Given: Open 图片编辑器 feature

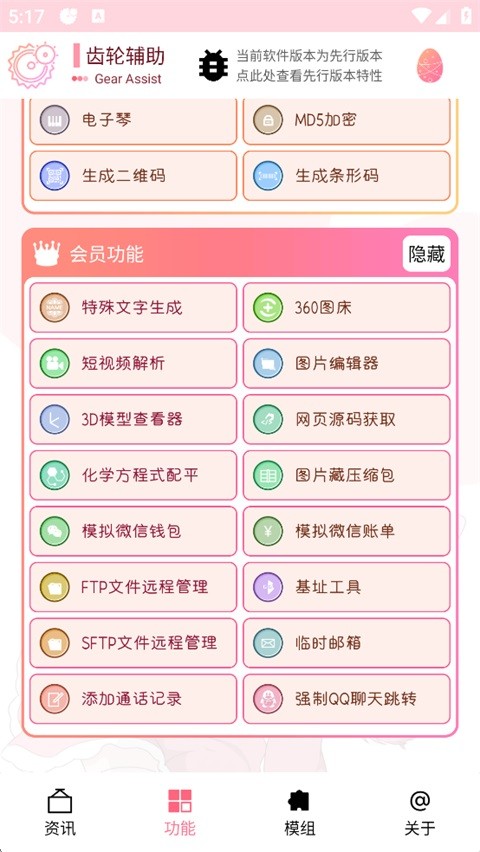Looking at the screenshot, I should (x=347, y=364).
